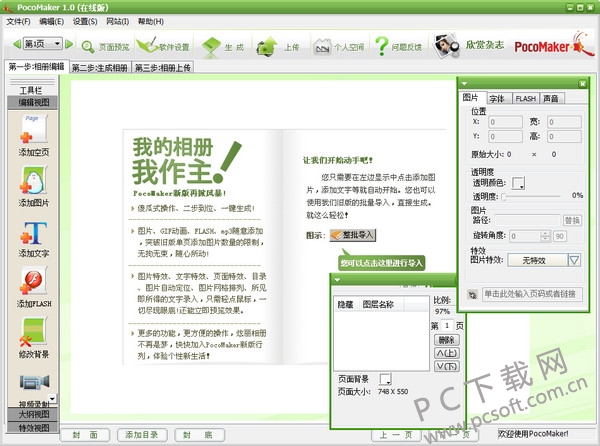Click the link icon beside page link field

(x=473, y=295)
